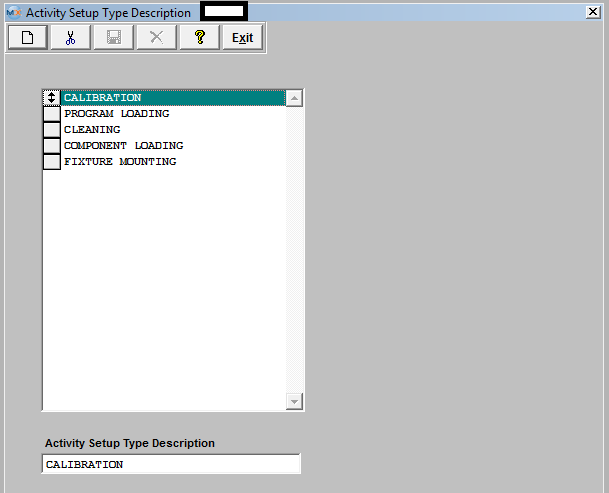Click the New record blank page icon
The image size is (609, 493).
click(28, 38)
